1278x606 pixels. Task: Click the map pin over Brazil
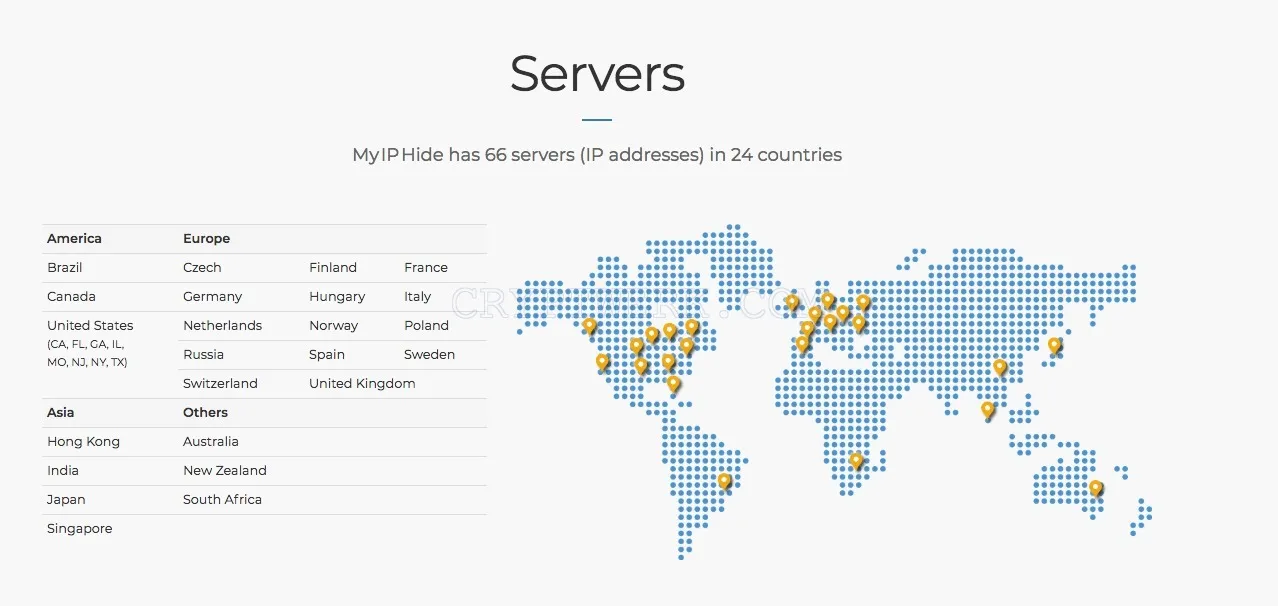click(725, 481)
